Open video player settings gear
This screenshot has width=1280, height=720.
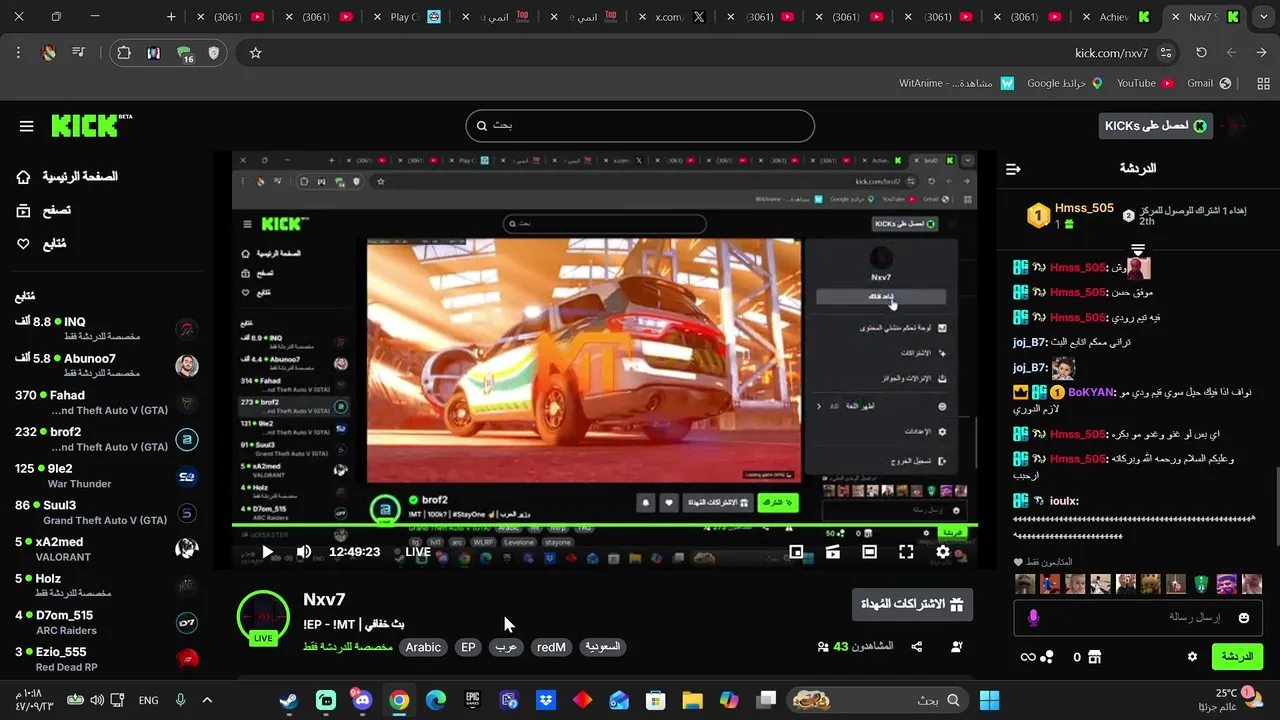(x=943, y=552)
